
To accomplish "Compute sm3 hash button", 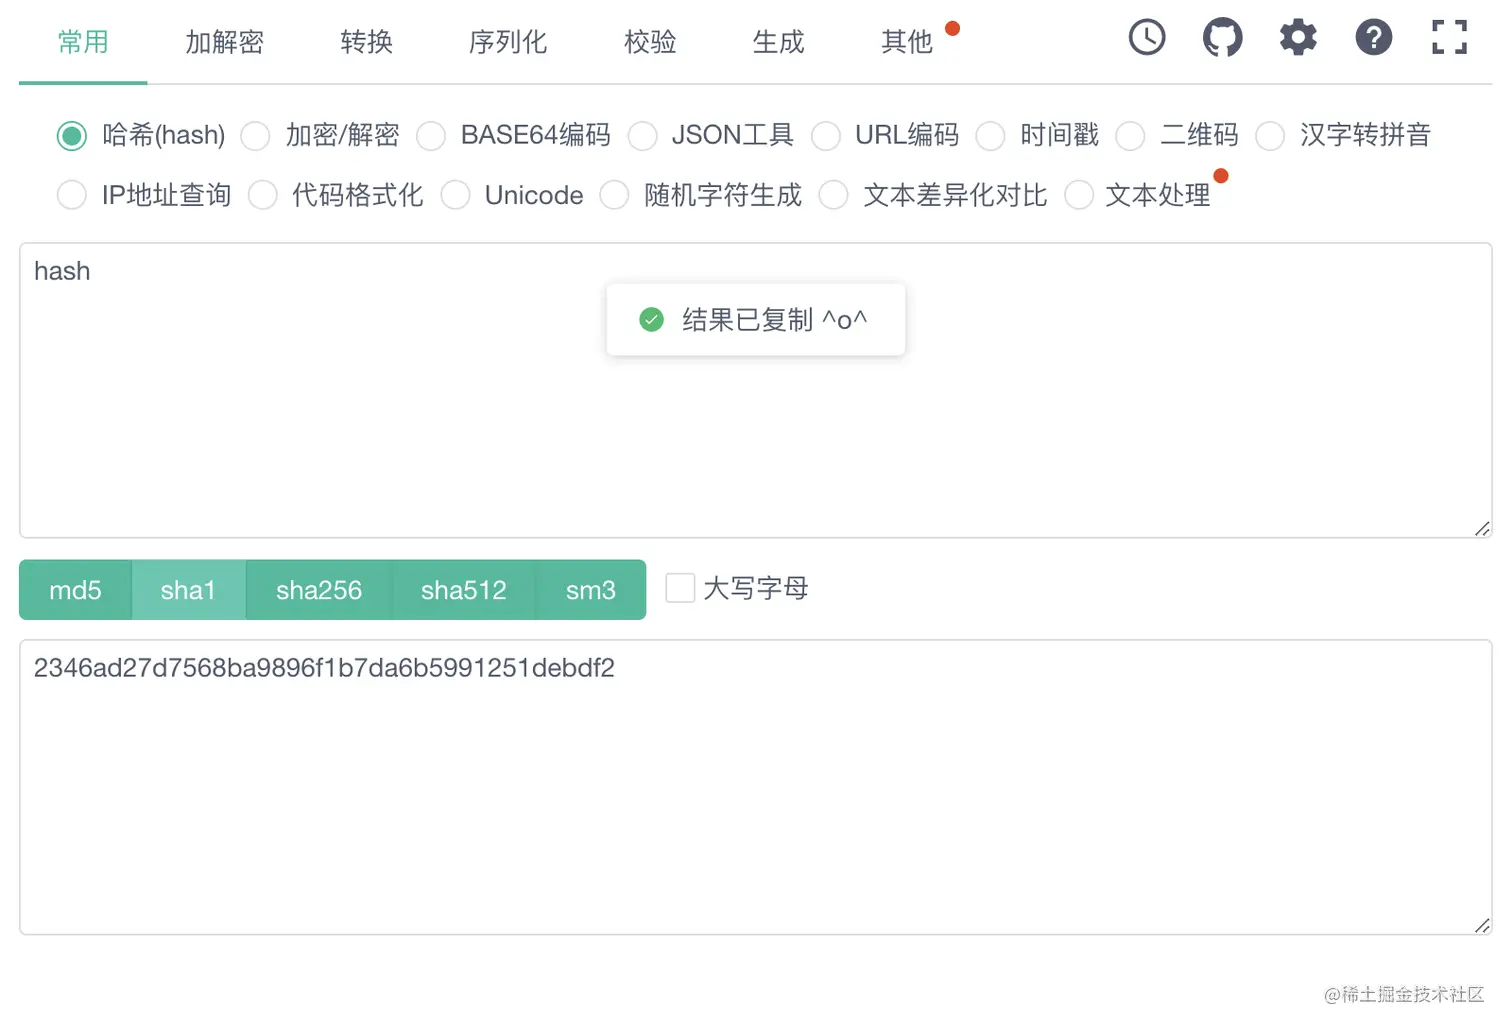I will point(591,590).
